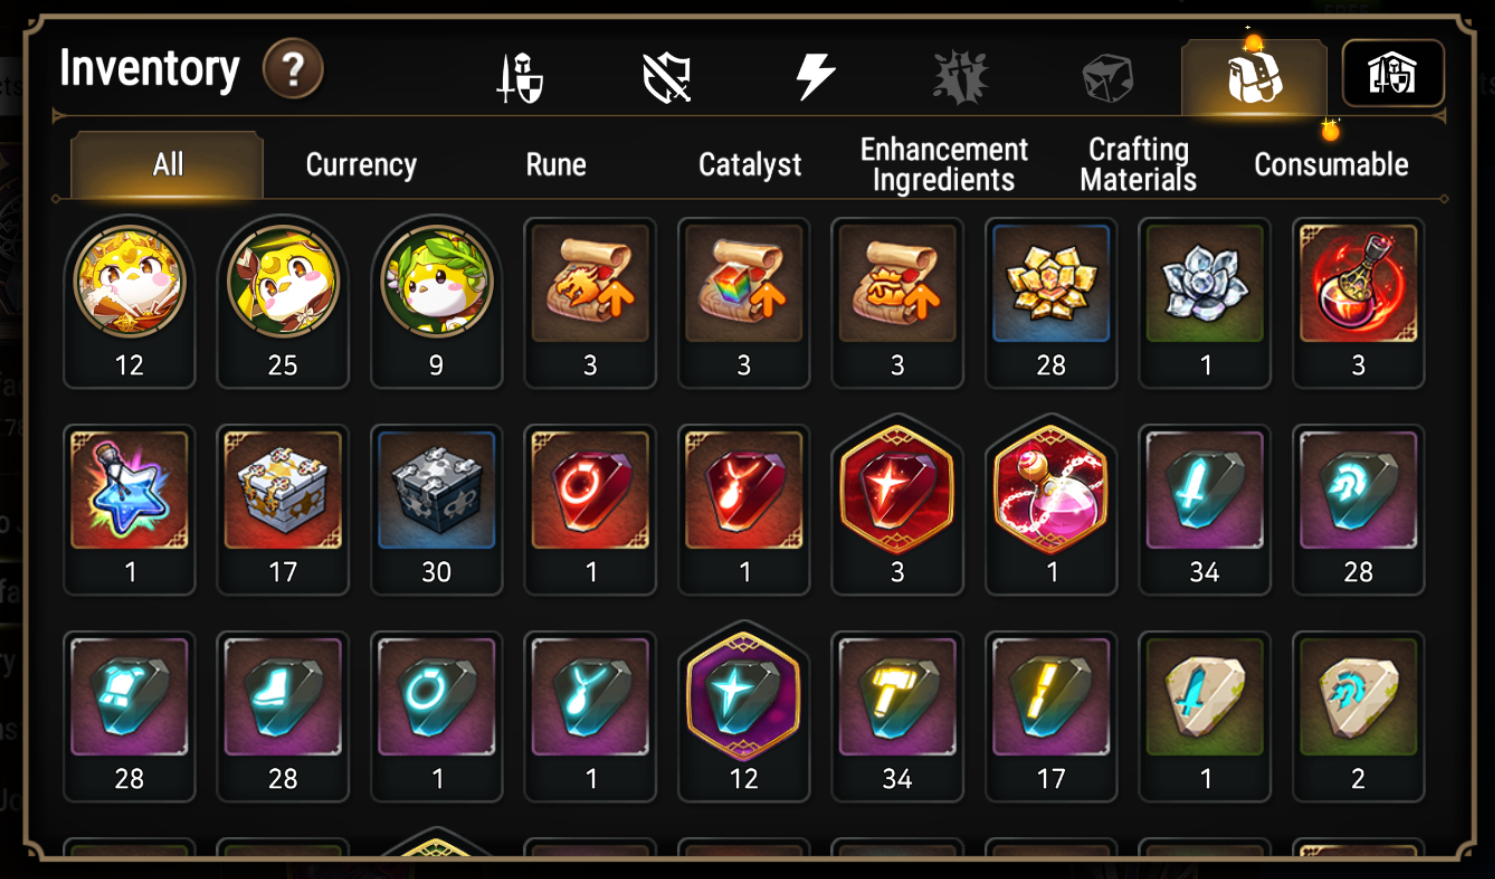Show the Crafting Materials tab
The width and height of the screenshot is (1495, 879).
[x=1138, y=165]
